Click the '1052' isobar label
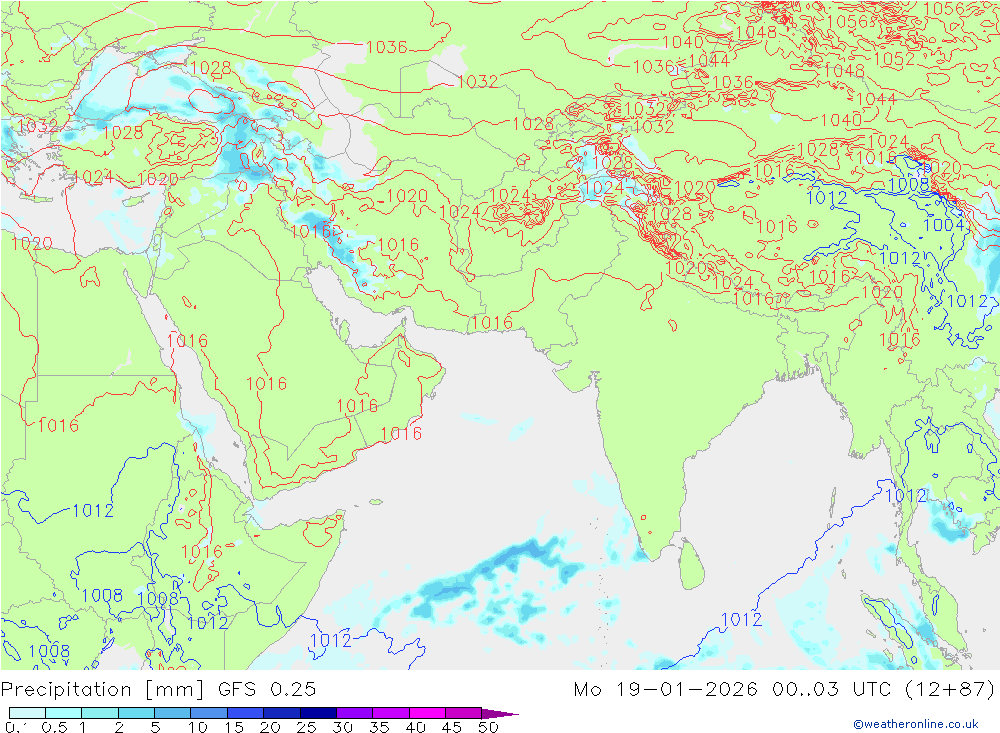Viewport: 1000px width, 733px height. [x=893, y=59]
